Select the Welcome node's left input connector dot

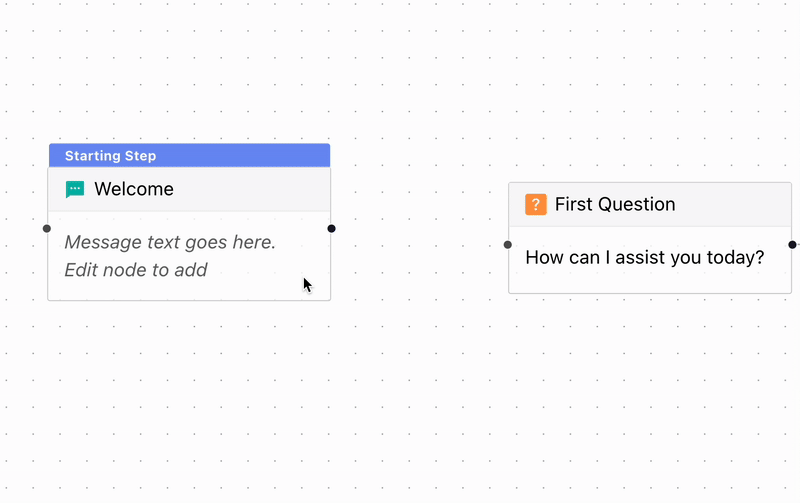(x=47, y=229)
